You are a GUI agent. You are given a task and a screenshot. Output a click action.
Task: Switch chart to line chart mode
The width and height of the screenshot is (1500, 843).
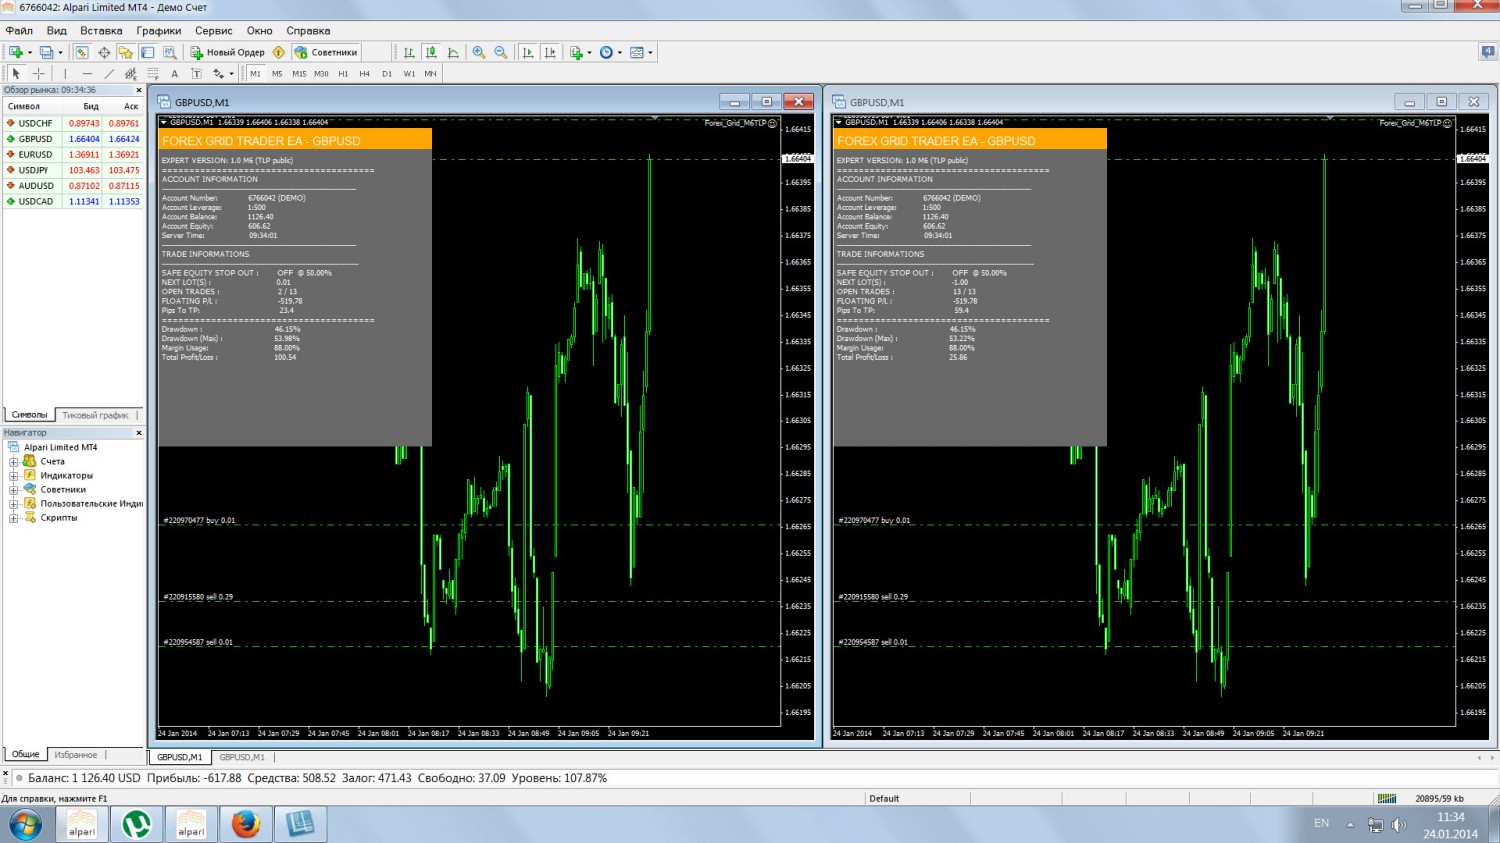(x=453, y=52)
